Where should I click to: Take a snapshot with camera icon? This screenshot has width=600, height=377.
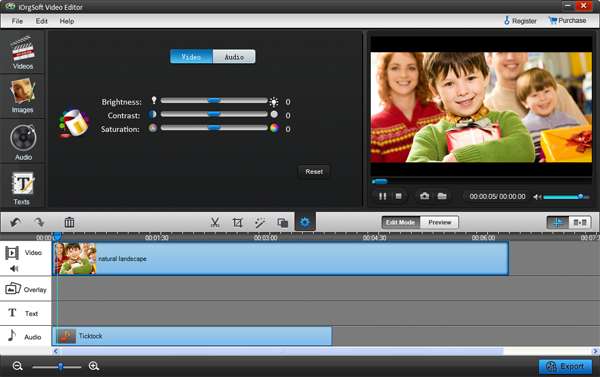[x=424, y=196]
